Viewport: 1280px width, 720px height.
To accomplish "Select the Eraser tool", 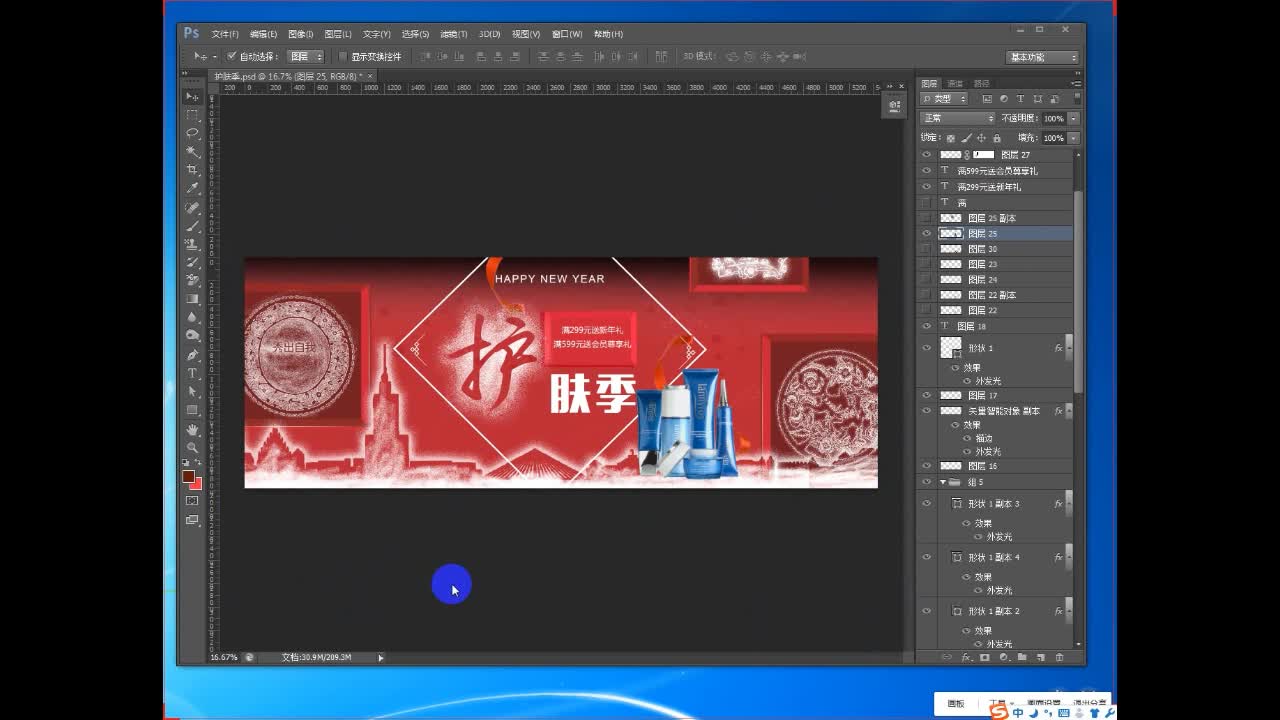I will pos(192,280).
